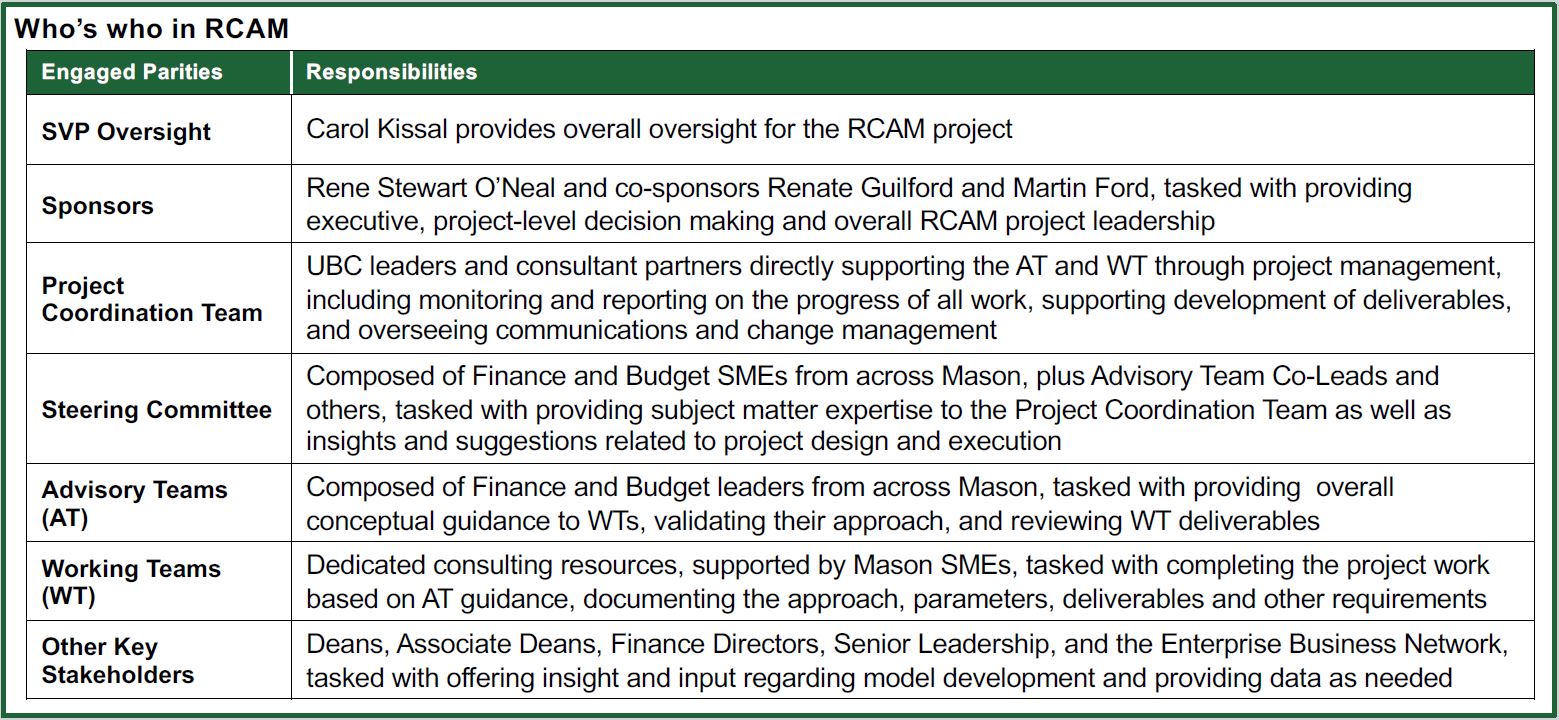Click the "overseeing communications and change management" line
The height and width of the screenshot is (720, 1559).
[651, 329]
